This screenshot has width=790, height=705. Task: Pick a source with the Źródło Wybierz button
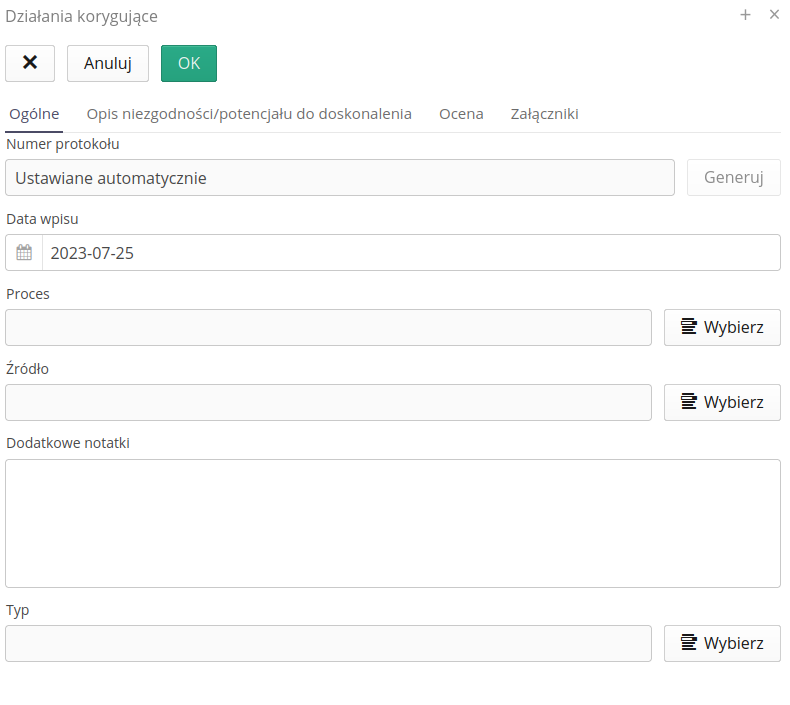pyautogui.click(x=722, y=402)
